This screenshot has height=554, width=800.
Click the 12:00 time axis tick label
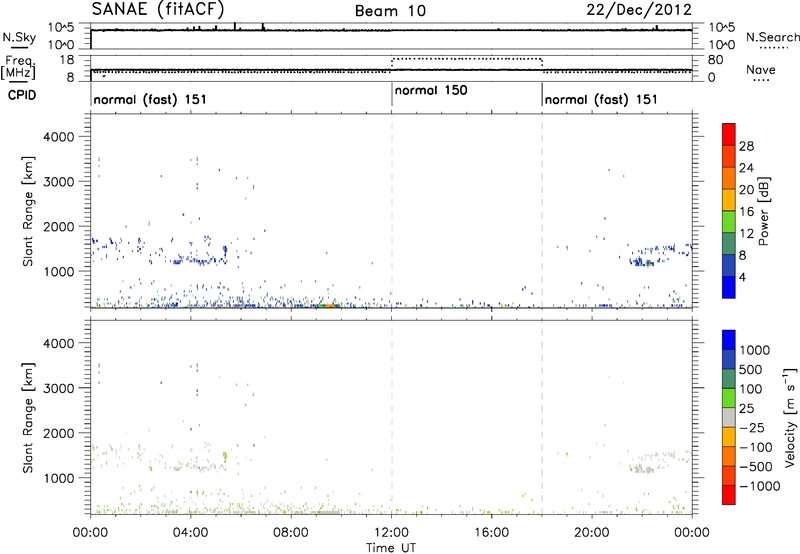click(x=391, y=533)
